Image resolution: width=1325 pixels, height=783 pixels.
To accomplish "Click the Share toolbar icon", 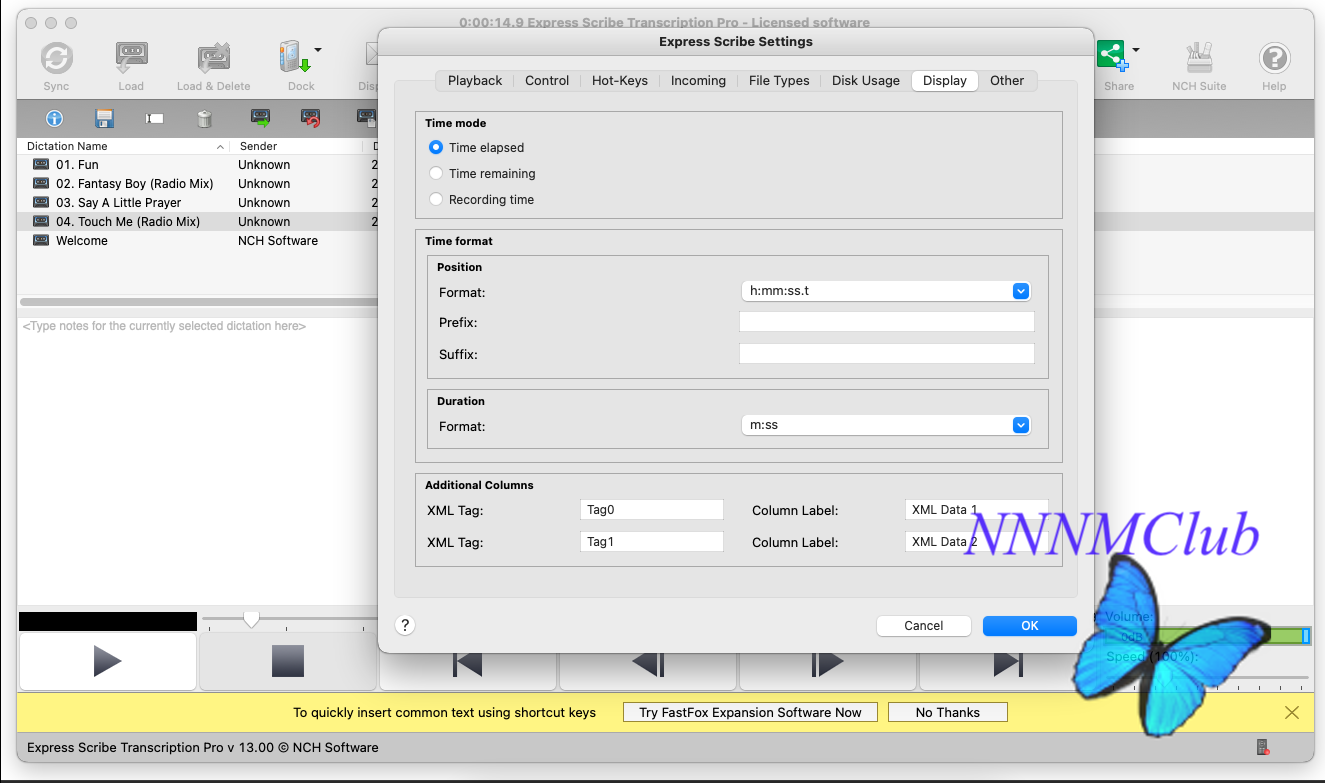I will coord(1111,57).
